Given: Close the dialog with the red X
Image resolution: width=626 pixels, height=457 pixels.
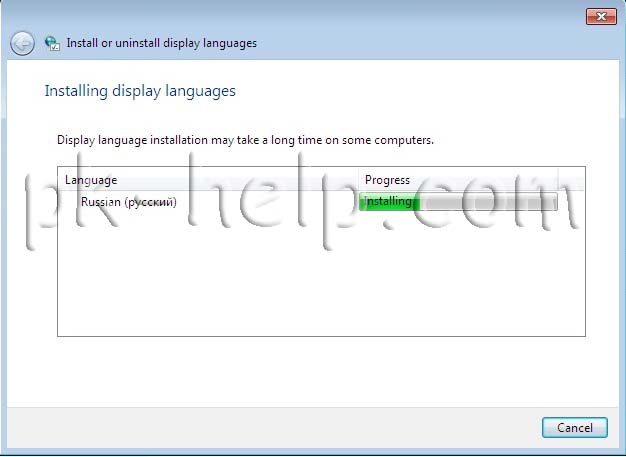Looking at the screenshot, I should point(601,16).
